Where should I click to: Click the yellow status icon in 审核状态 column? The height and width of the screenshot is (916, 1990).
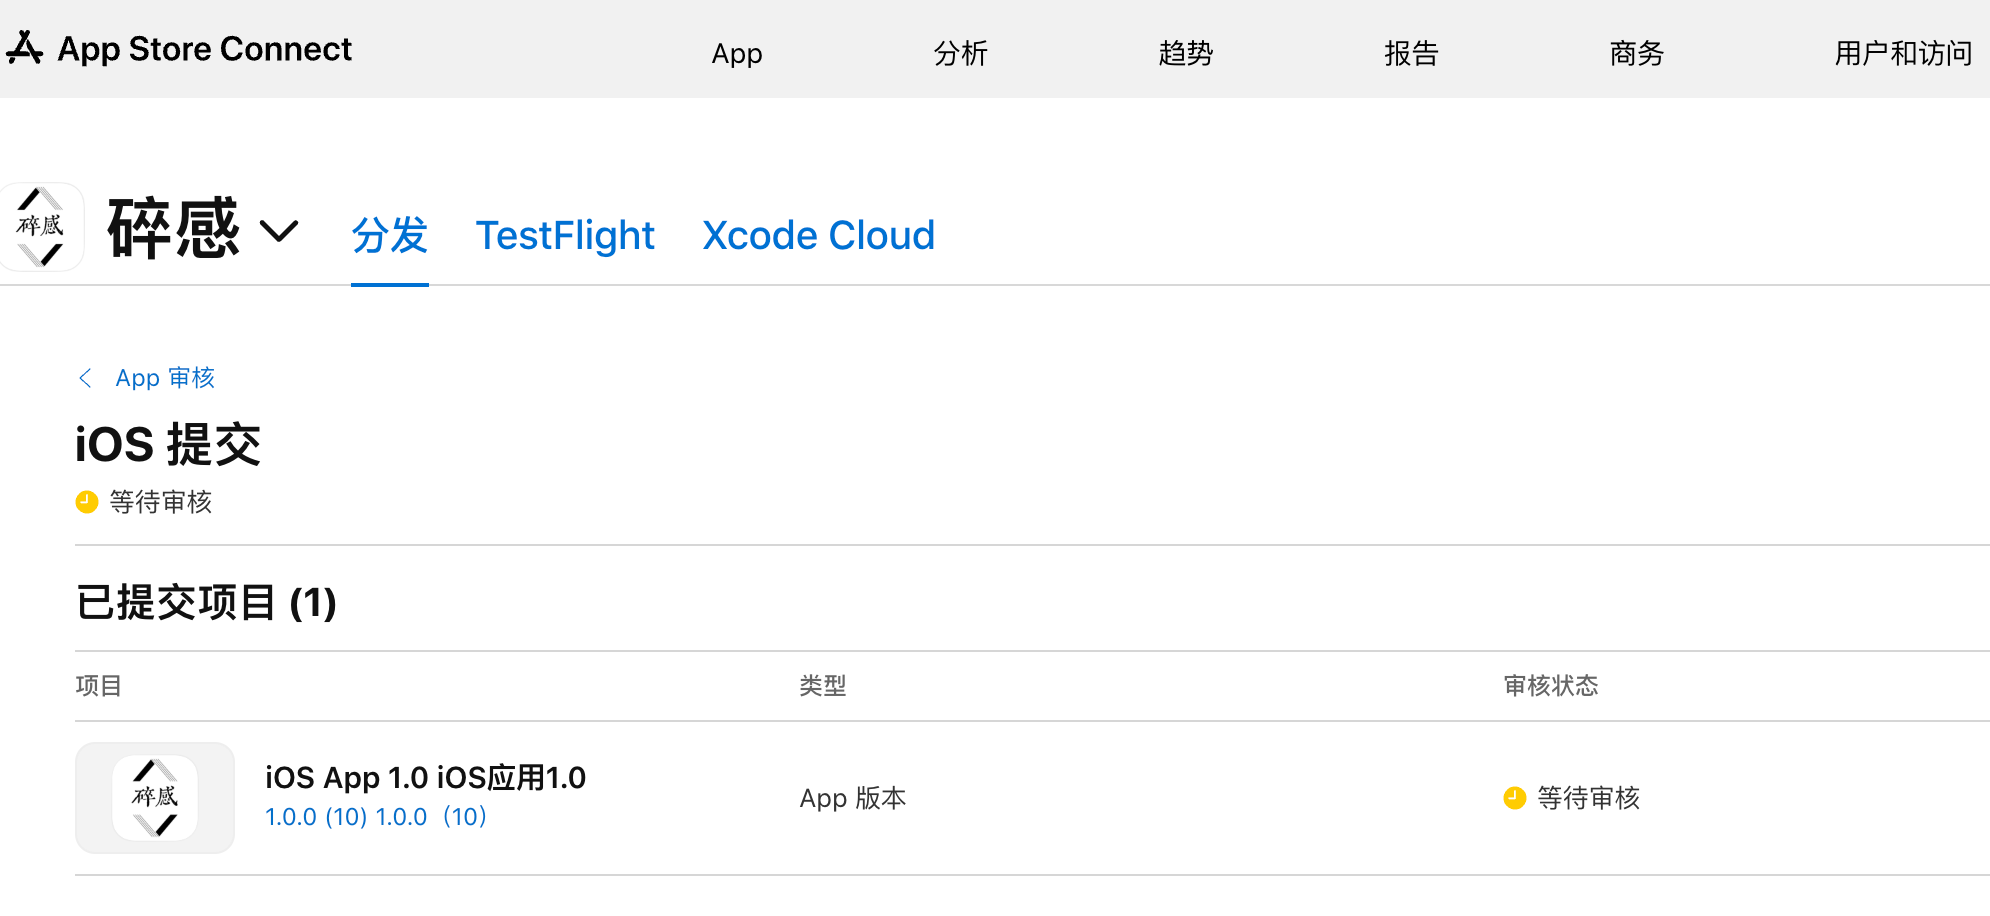point(1514,798)
